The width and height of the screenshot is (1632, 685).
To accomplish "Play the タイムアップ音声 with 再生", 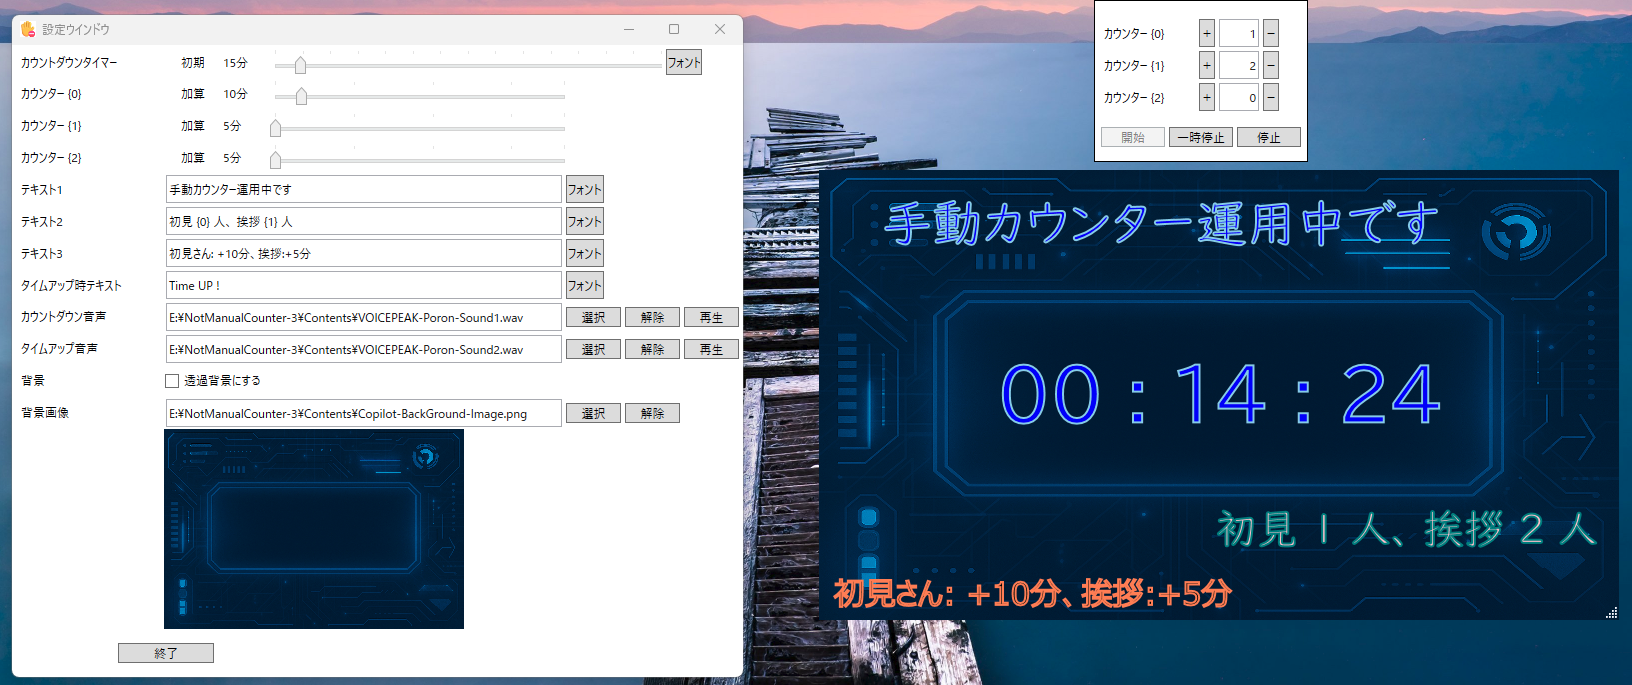I will click(x=711, y=350).
